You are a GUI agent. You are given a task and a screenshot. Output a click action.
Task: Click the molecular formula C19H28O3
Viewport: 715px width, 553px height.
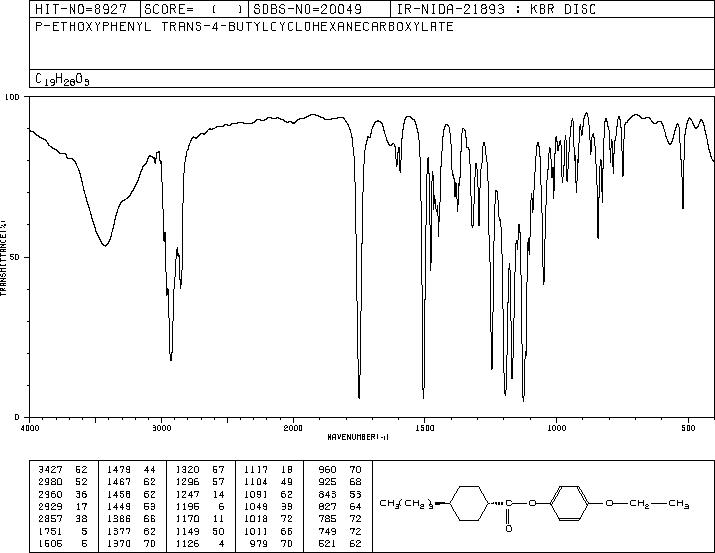click(x=62, y=79)
